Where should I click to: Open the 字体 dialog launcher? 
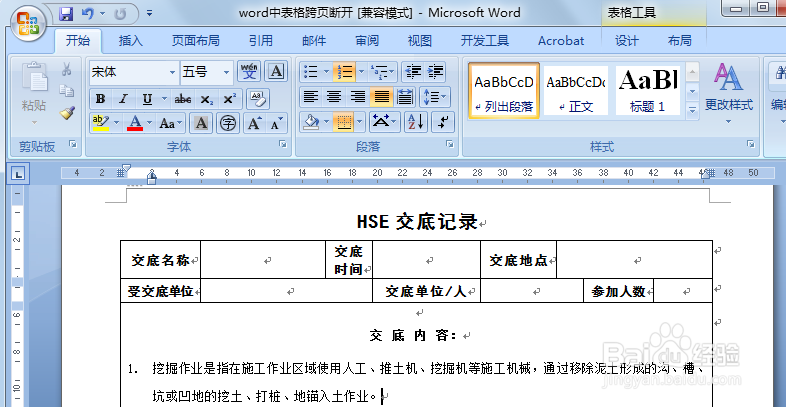coord(283,144)
